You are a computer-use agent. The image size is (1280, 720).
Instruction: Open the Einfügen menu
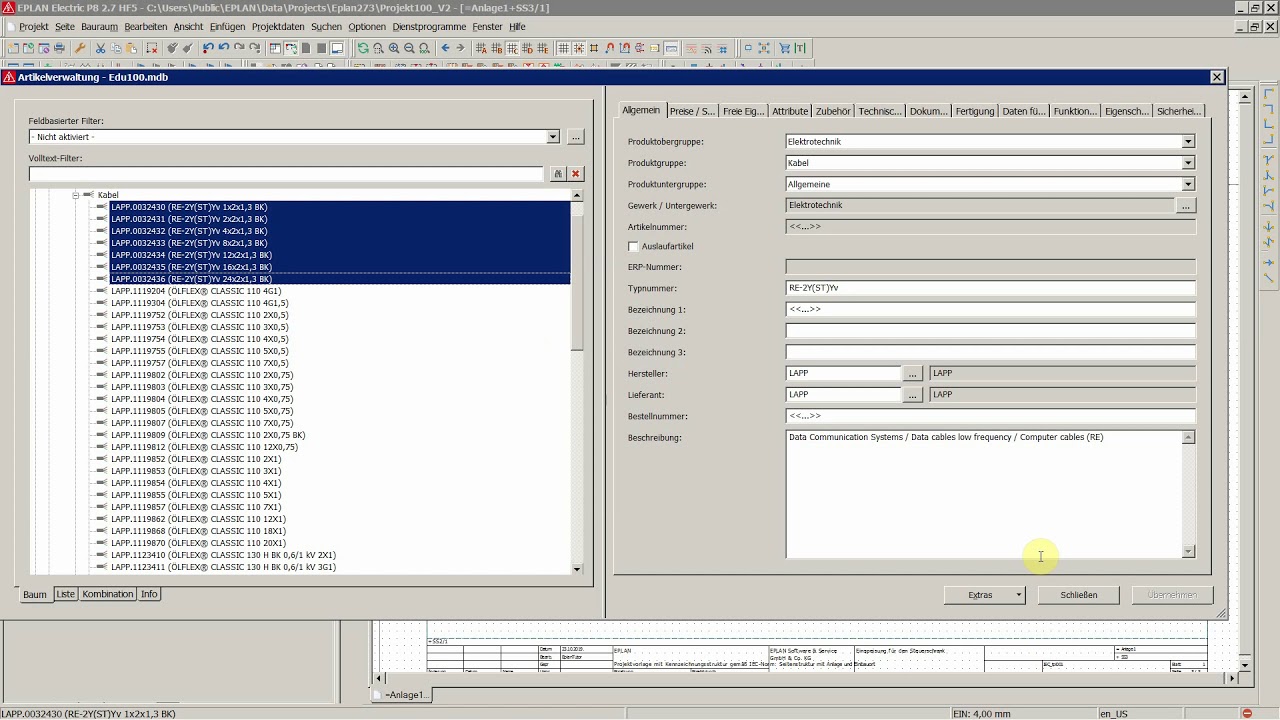[x=227, y=27]
